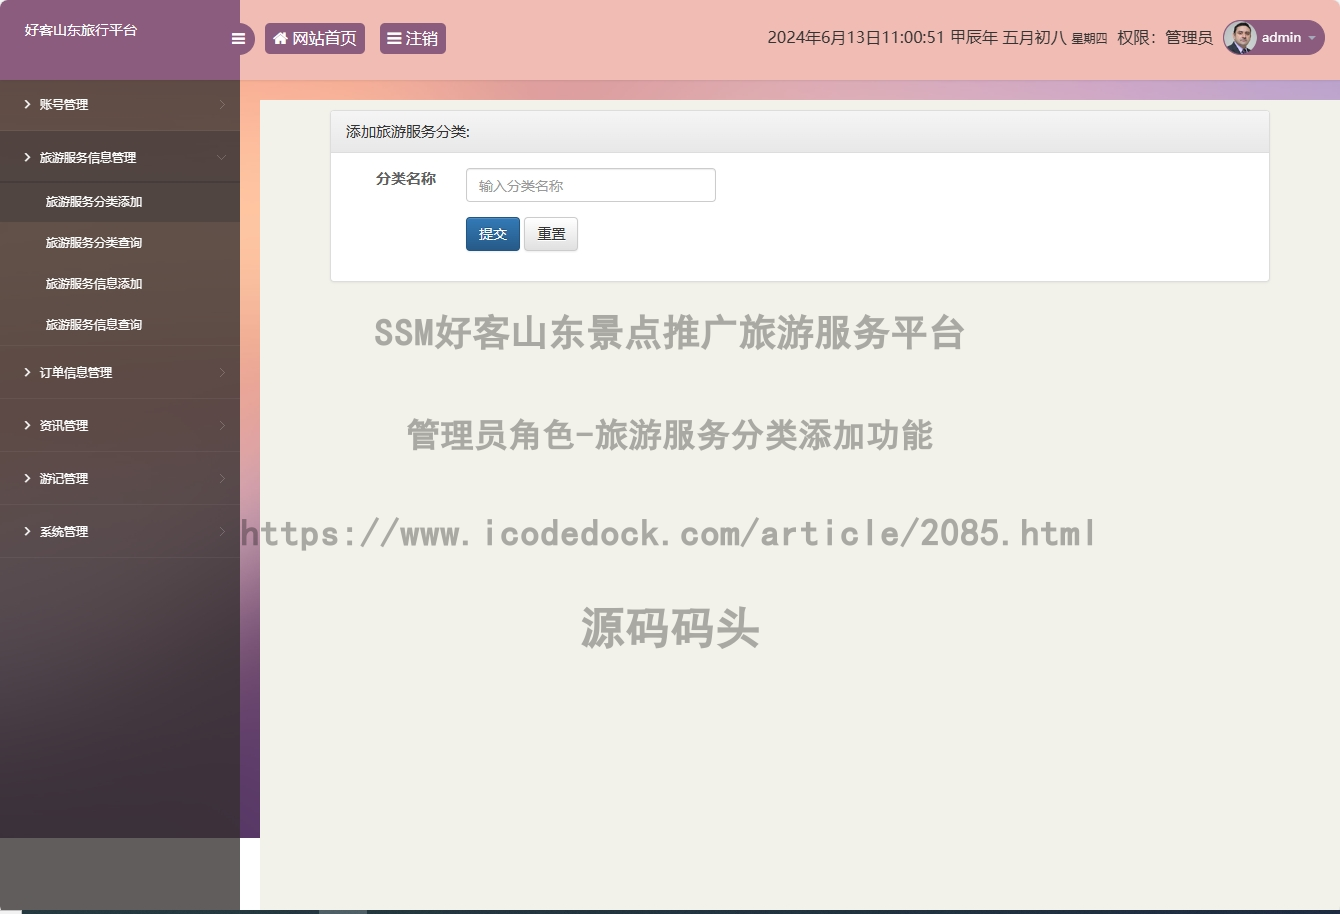This screenshot has width=1340, height=914.
Task: Click the 好客山东旅行平台 title
Action: click(81, 30)
